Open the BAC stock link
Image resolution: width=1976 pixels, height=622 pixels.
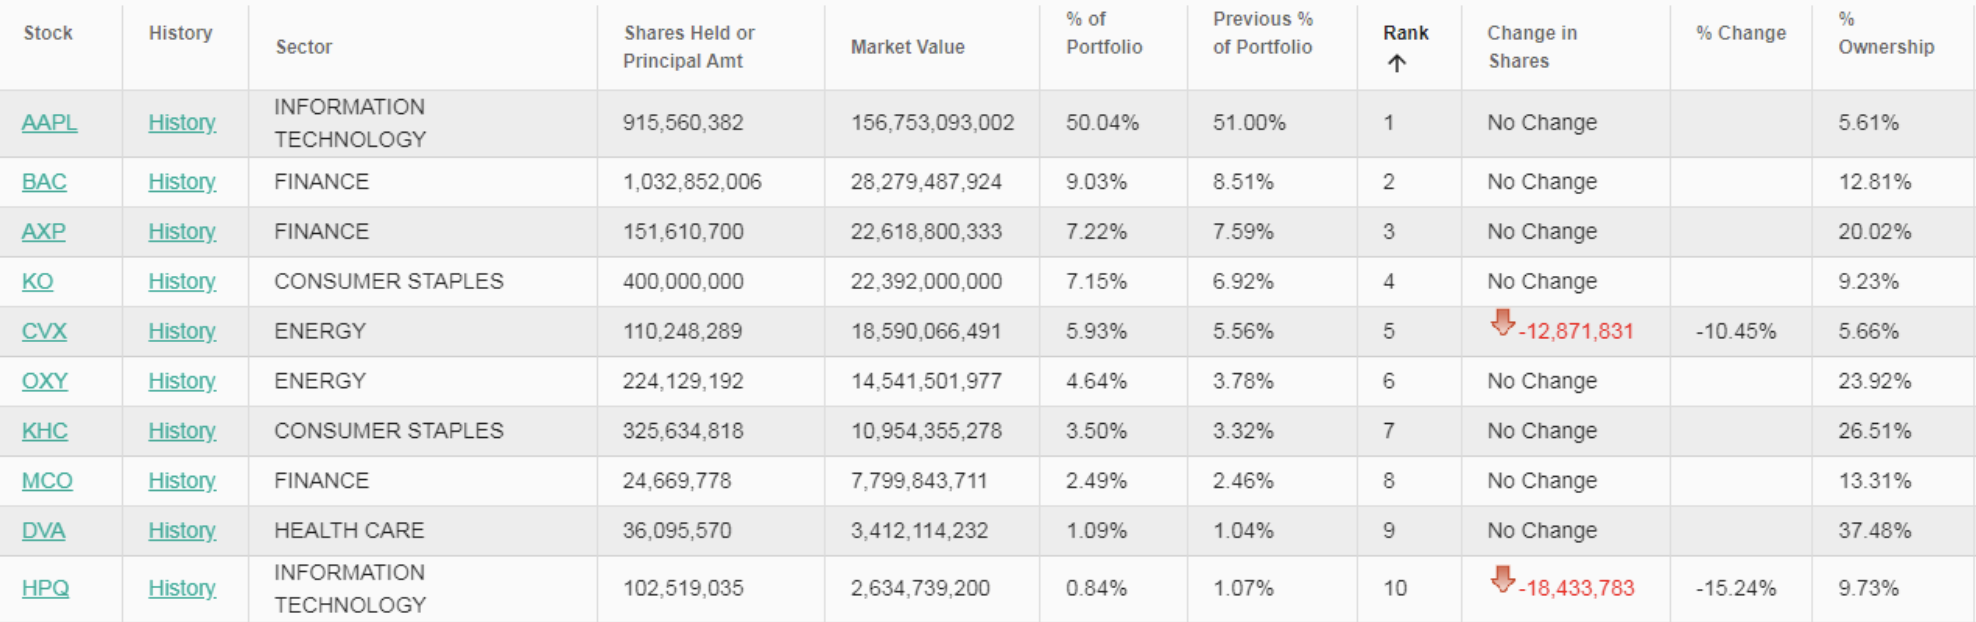pyautogui.click(x=44, y=182)
